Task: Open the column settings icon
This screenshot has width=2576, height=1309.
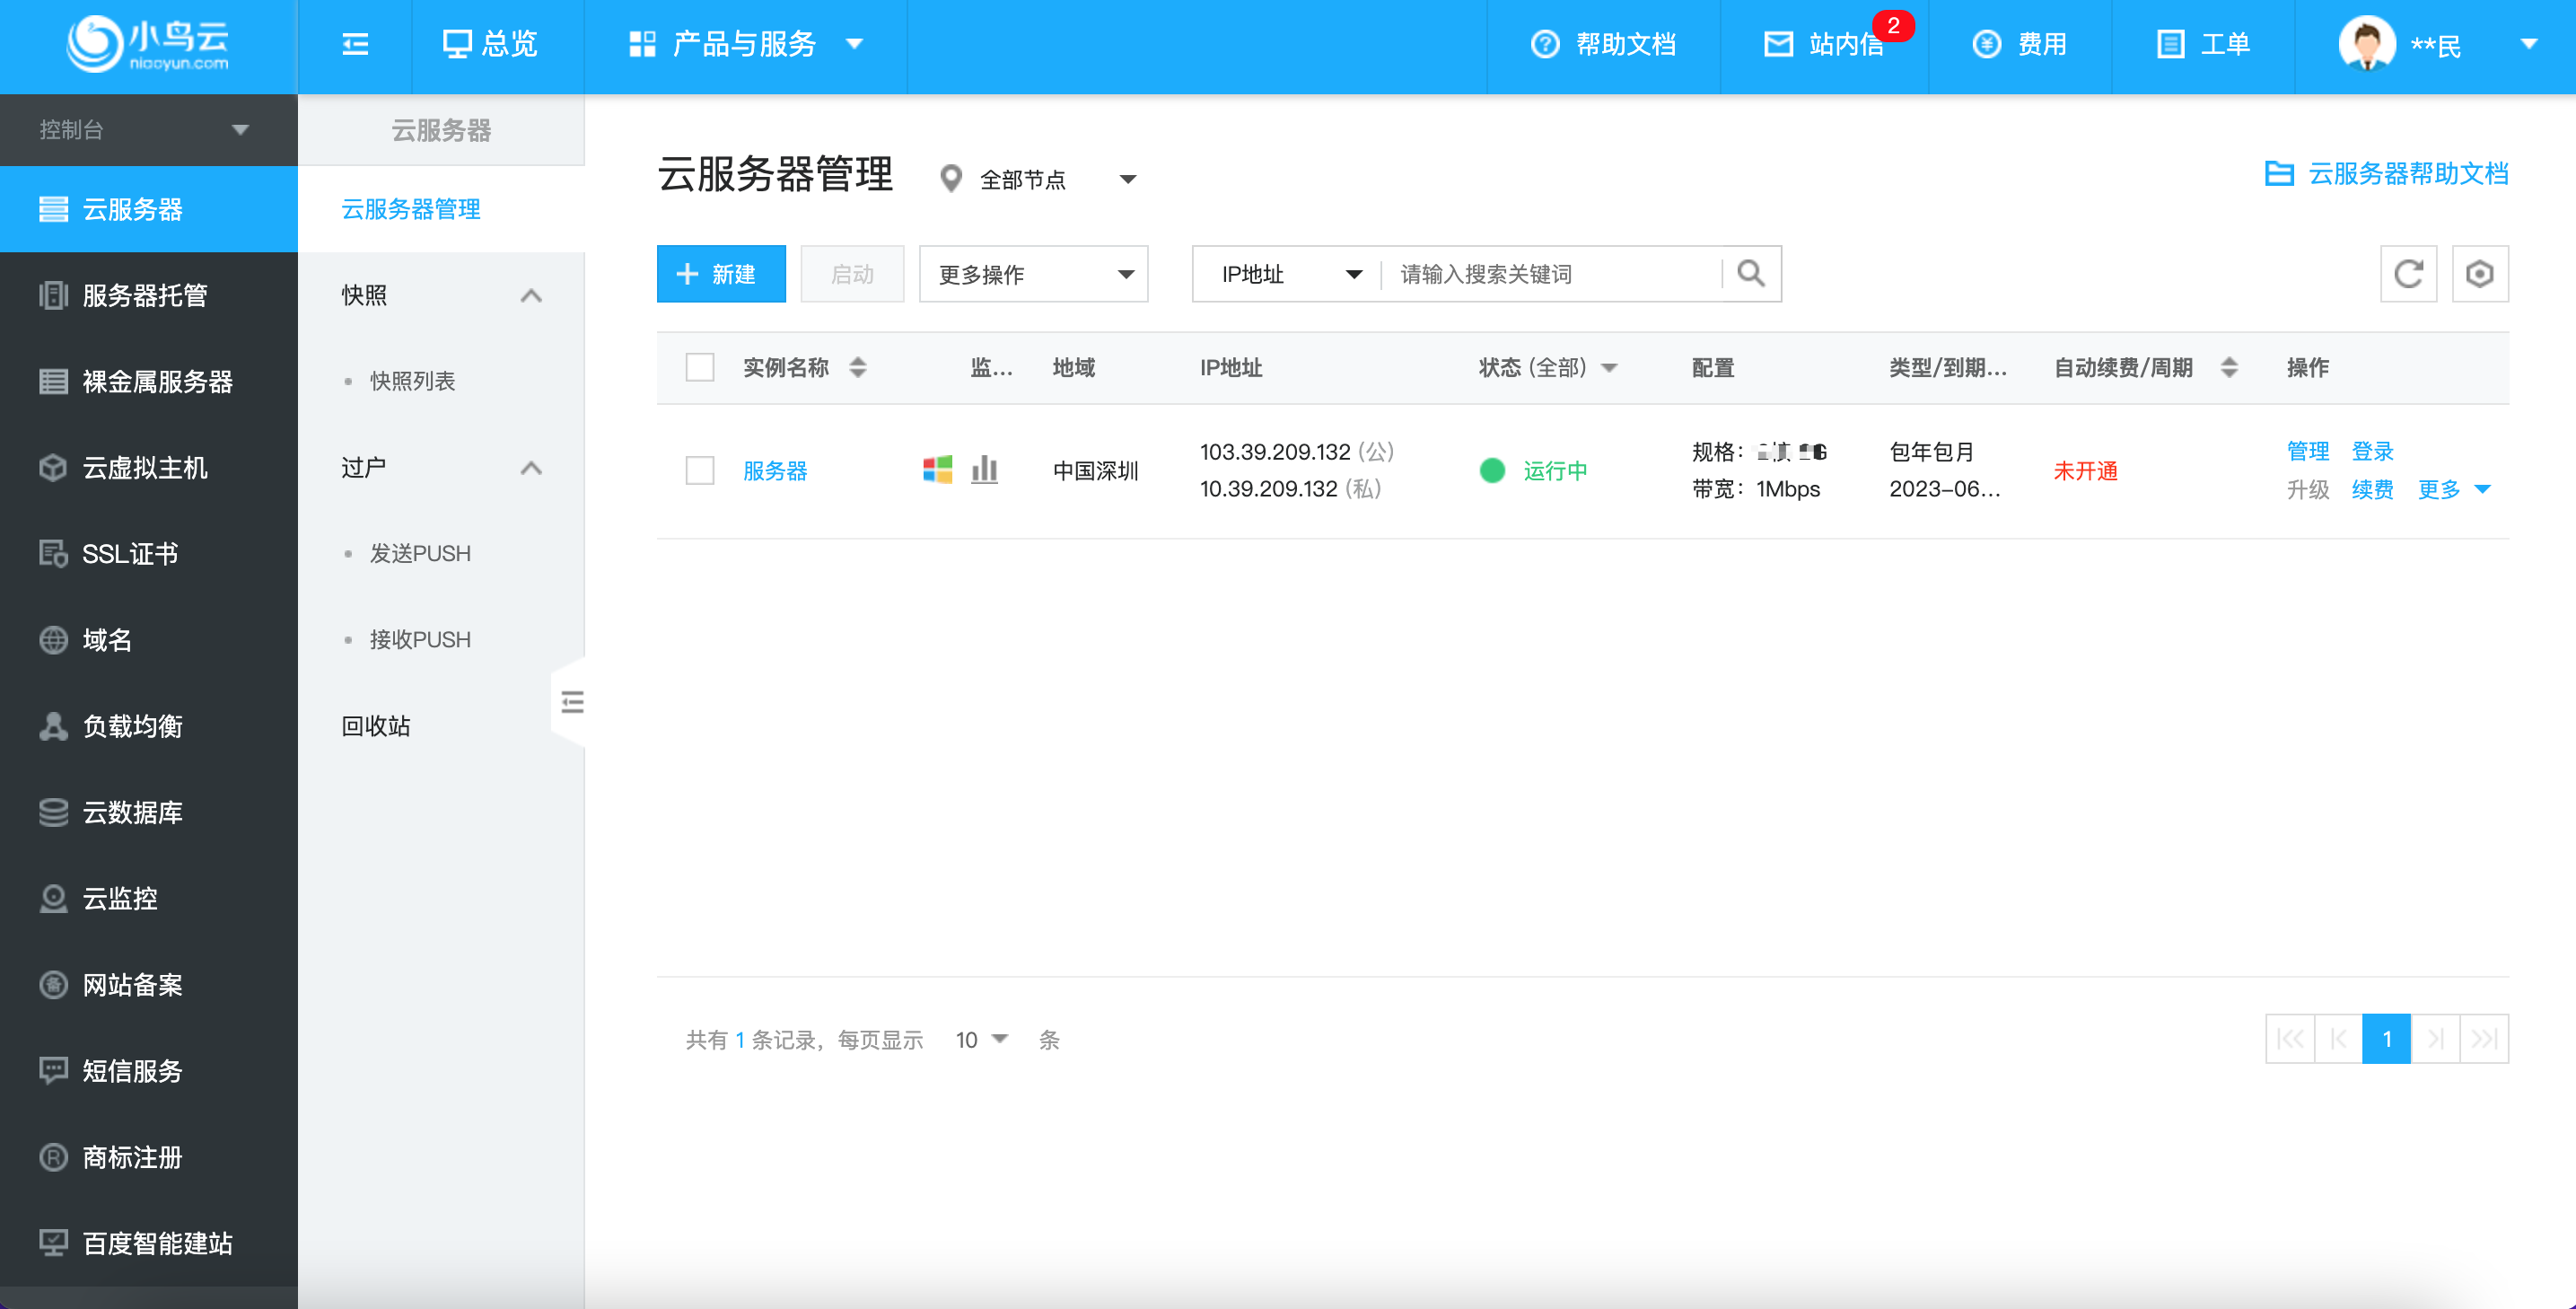Action: coord(2480,273)
